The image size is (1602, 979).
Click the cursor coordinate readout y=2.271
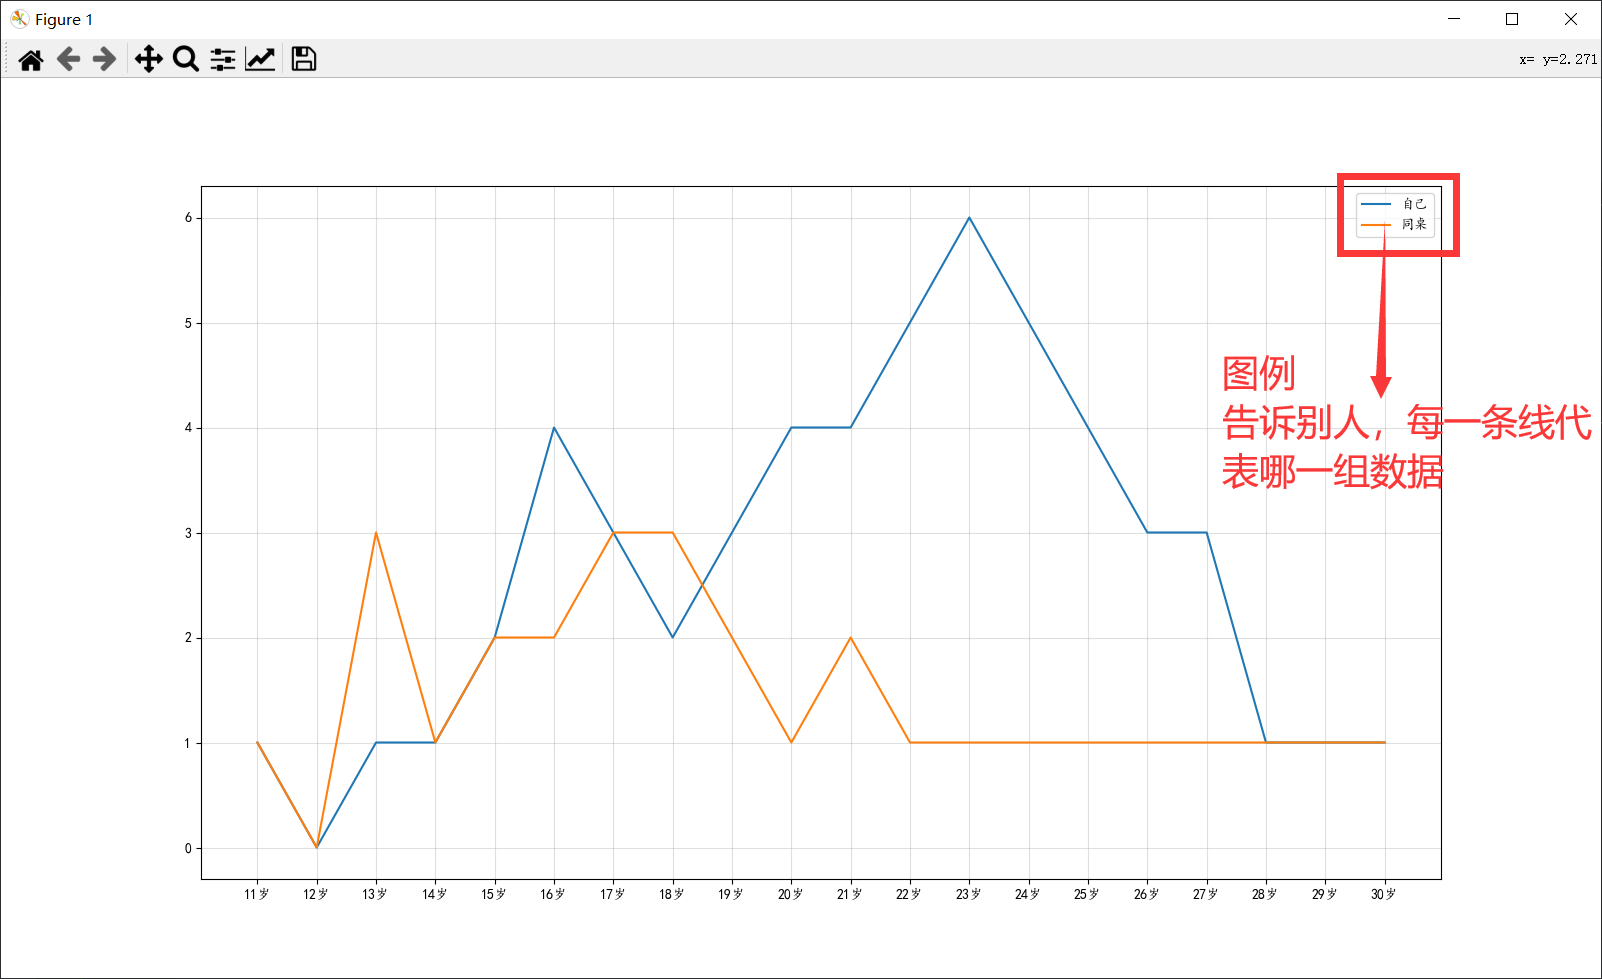[1570, 60]
